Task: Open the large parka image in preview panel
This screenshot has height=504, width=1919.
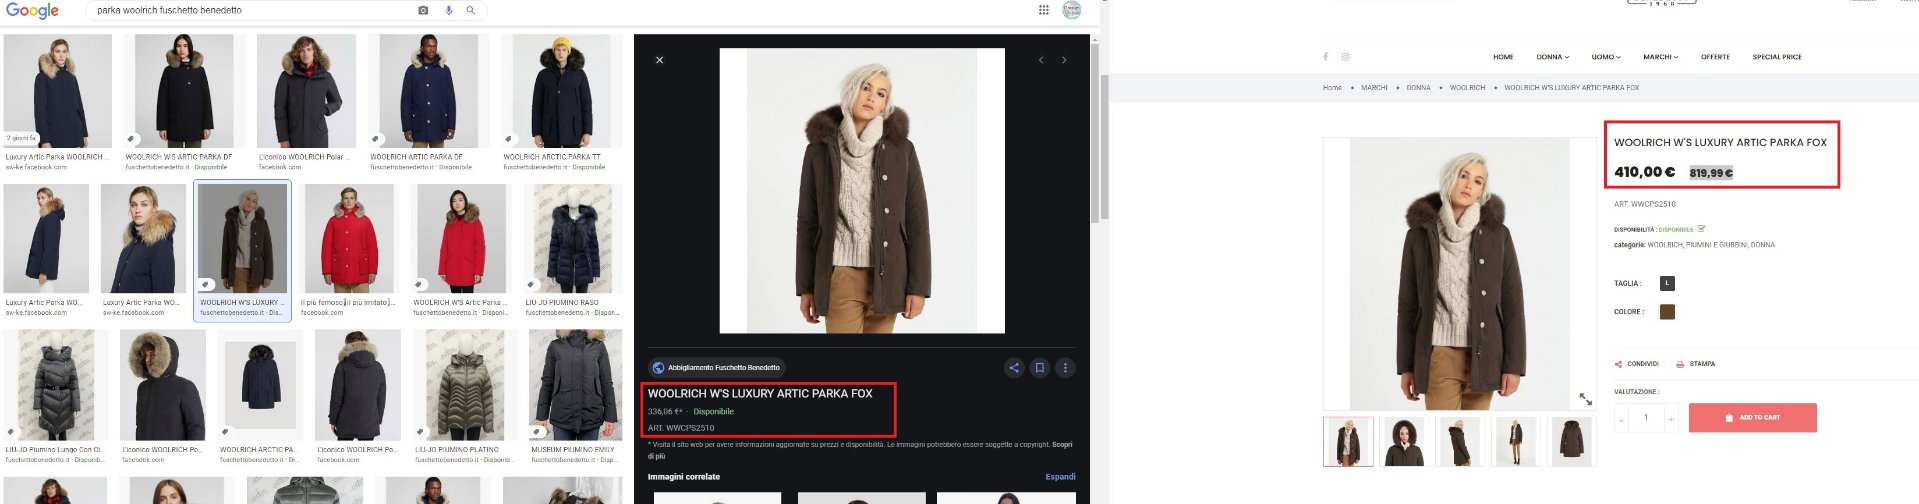Action: (862, 191)
